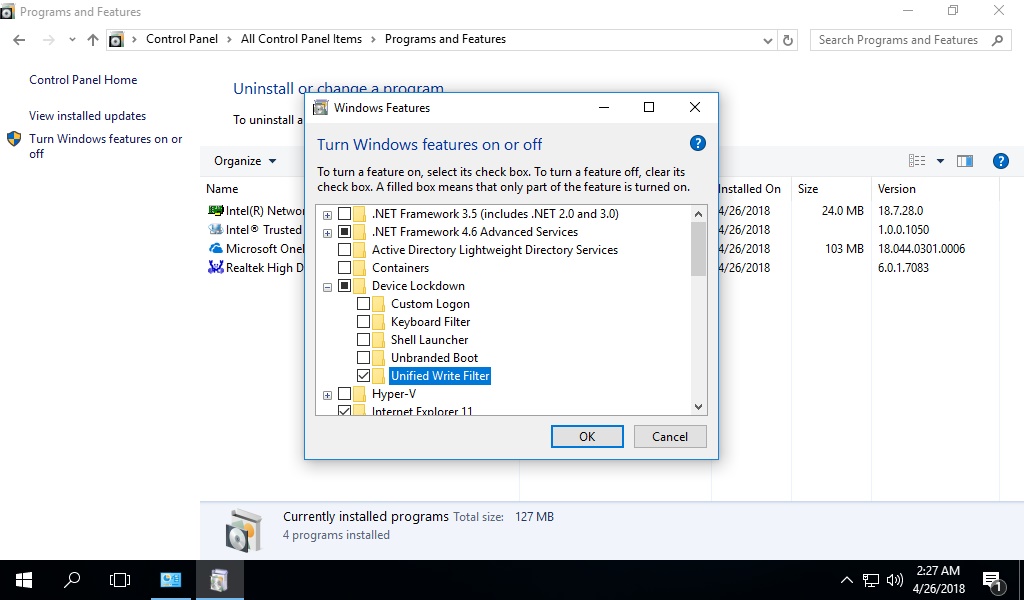Open the Windows Start menu
1024x600 pixels.
(24, 580)
